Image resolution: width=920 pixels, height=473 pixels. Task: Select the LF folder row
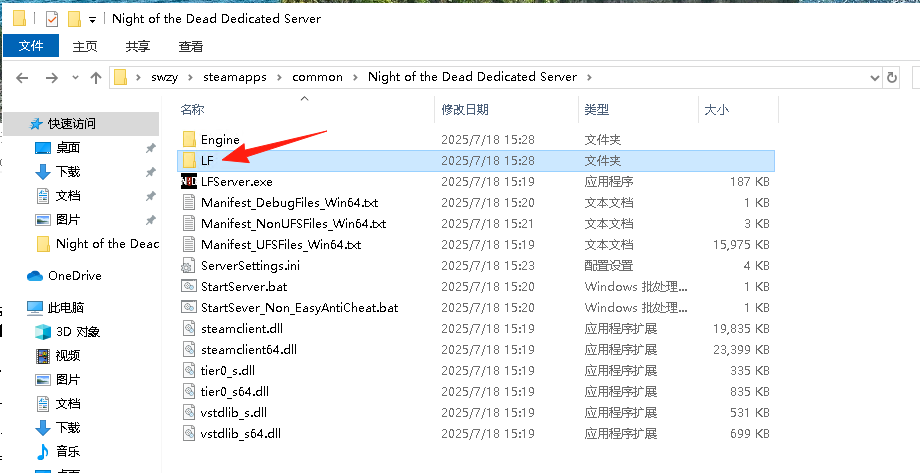point(476,161)
